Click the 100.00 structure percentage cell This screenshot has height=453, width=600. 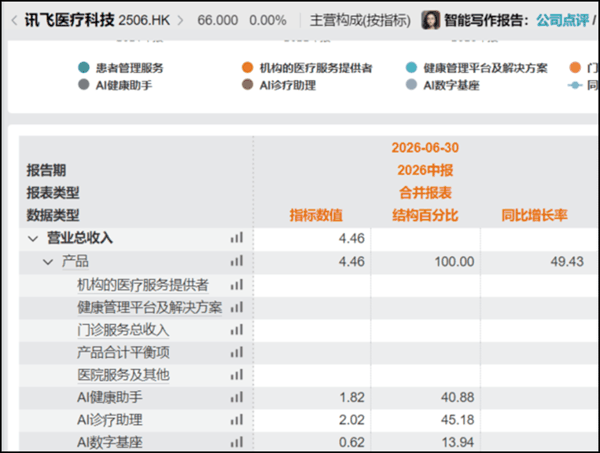[454, 262]
